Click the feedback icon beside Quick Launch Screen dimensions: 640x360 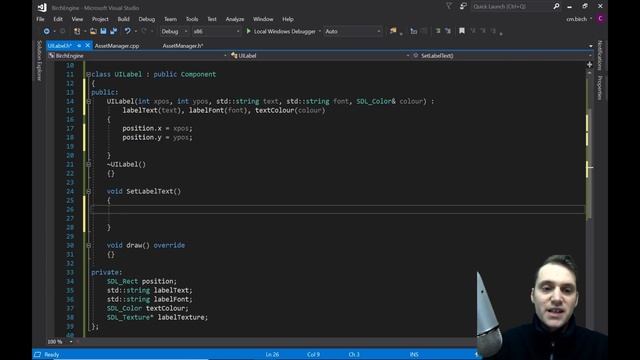pos(463,6)
